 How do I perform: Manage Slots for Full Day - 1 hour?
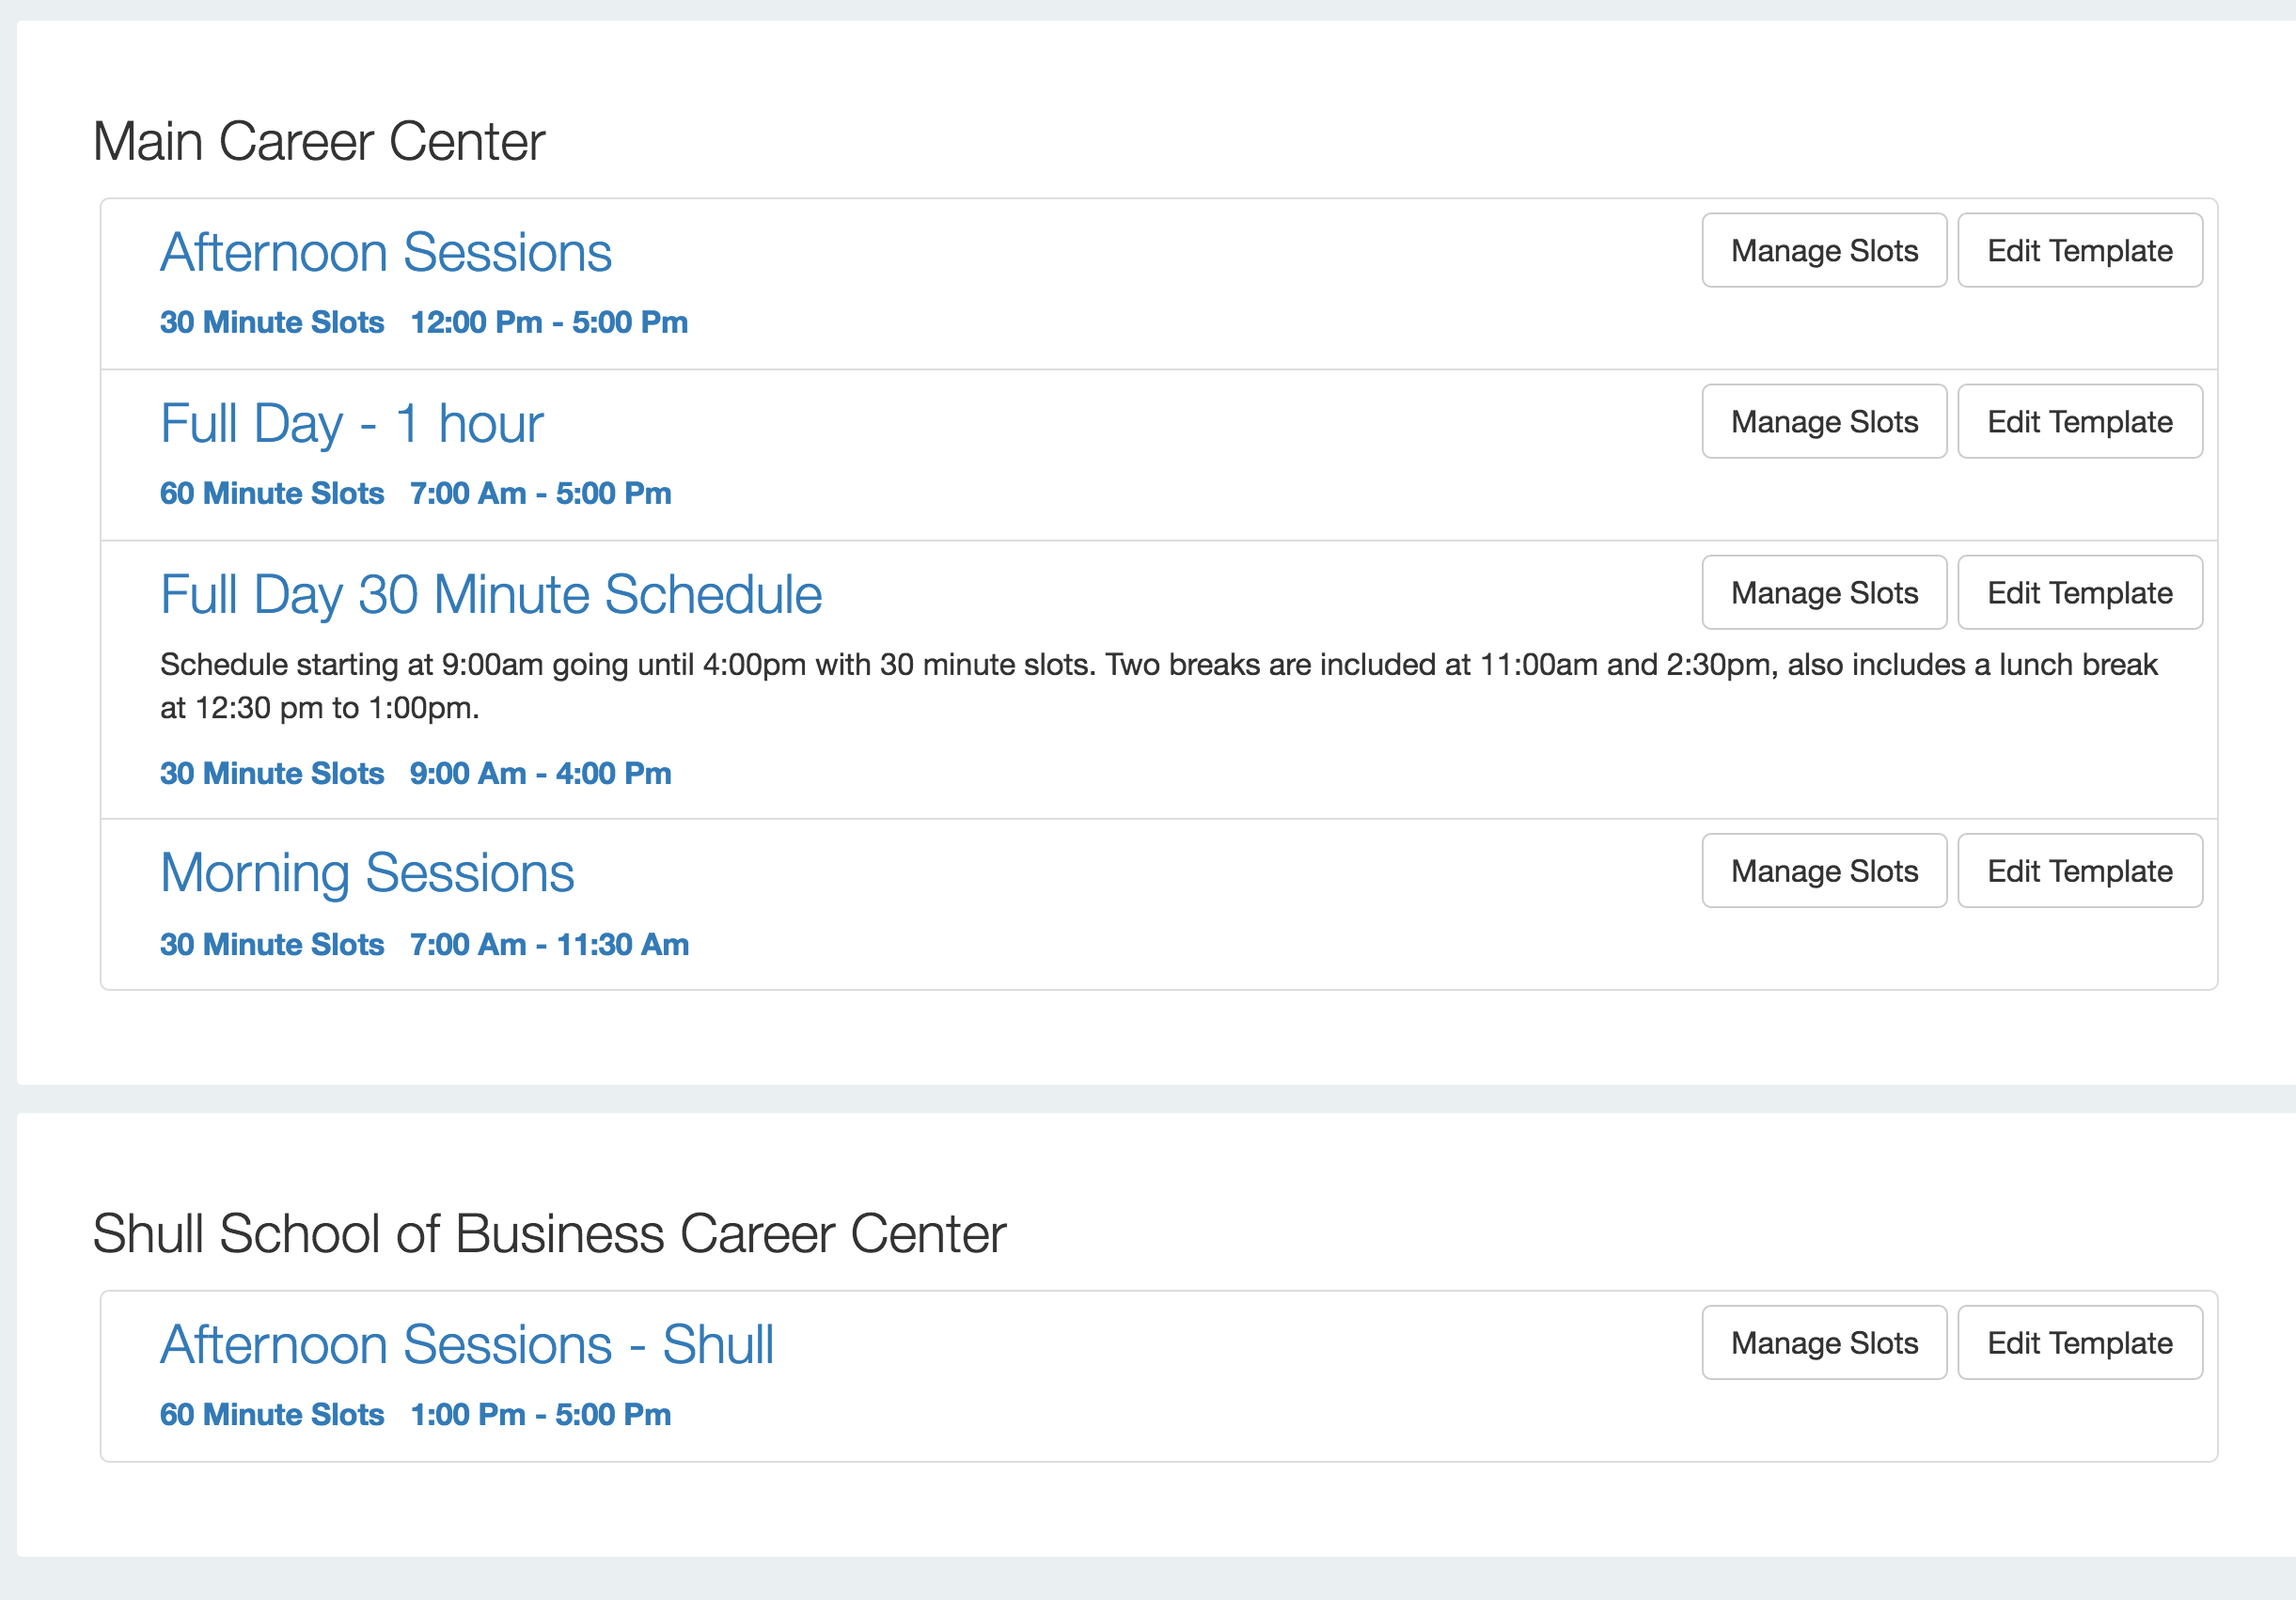pos(1824,421)
